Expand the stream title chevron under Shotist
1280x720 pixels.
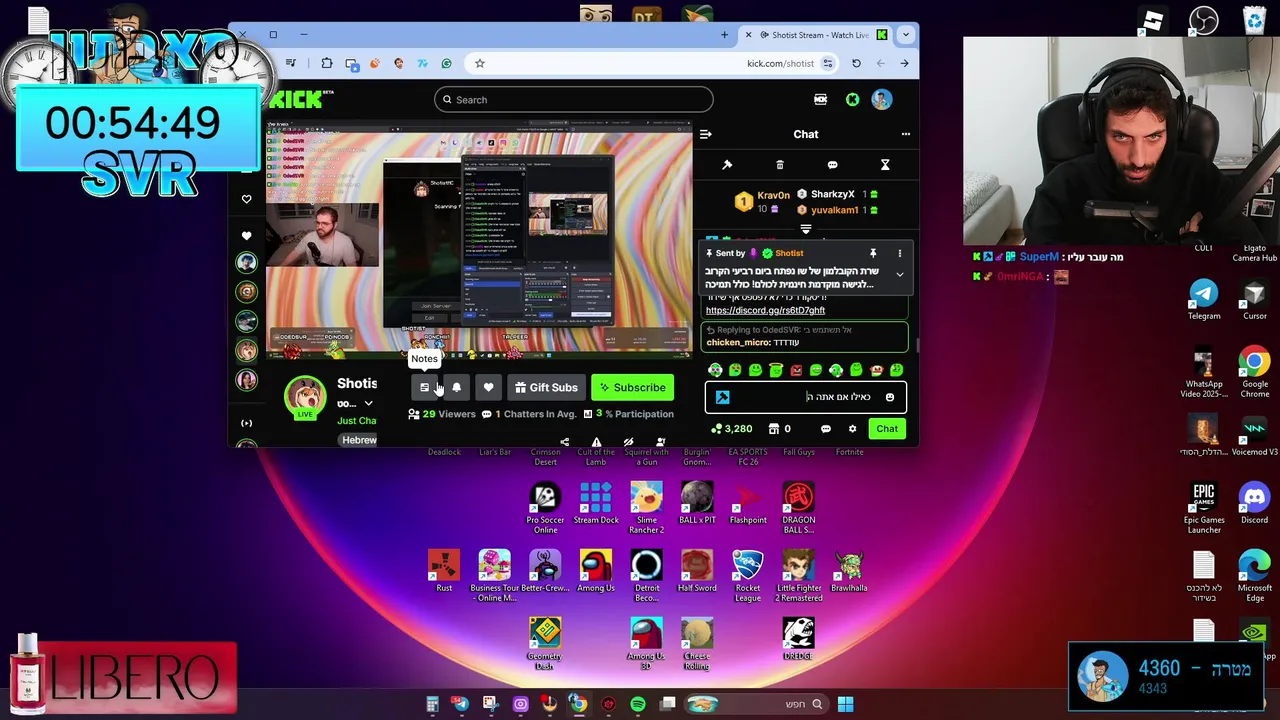(368, 404)
